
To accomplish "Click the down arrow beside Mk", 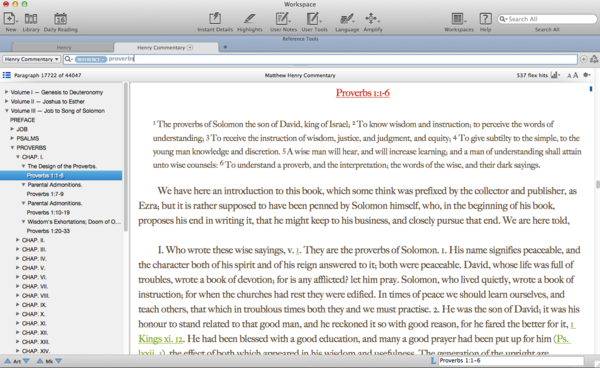I will point(59,361).
